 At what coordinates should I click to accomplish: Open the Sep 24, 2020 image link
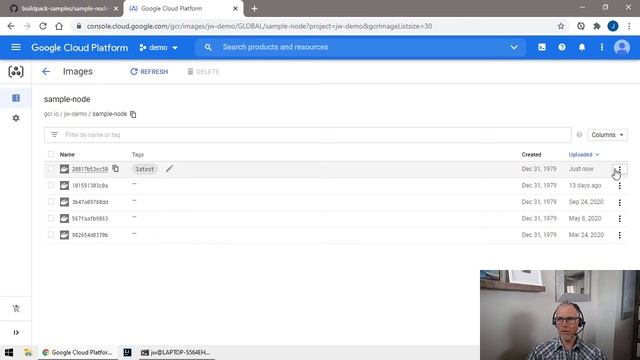point(90,202)
